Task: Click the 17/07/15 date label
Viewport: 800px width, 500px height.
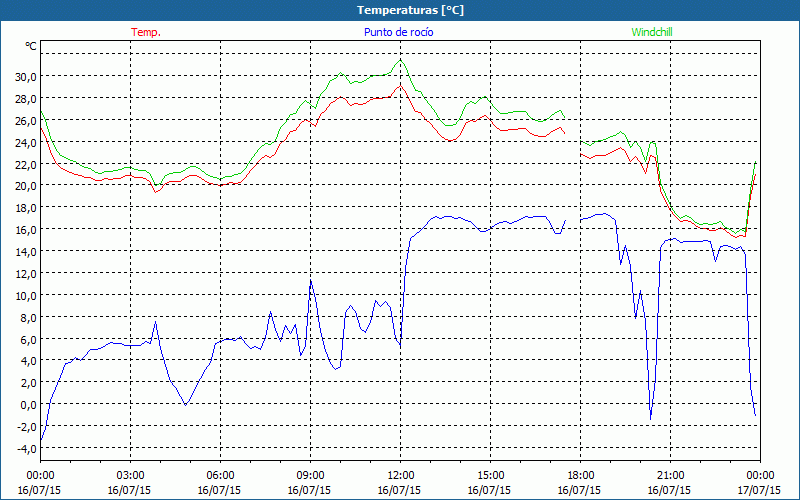Action: (x=760, y=490)
